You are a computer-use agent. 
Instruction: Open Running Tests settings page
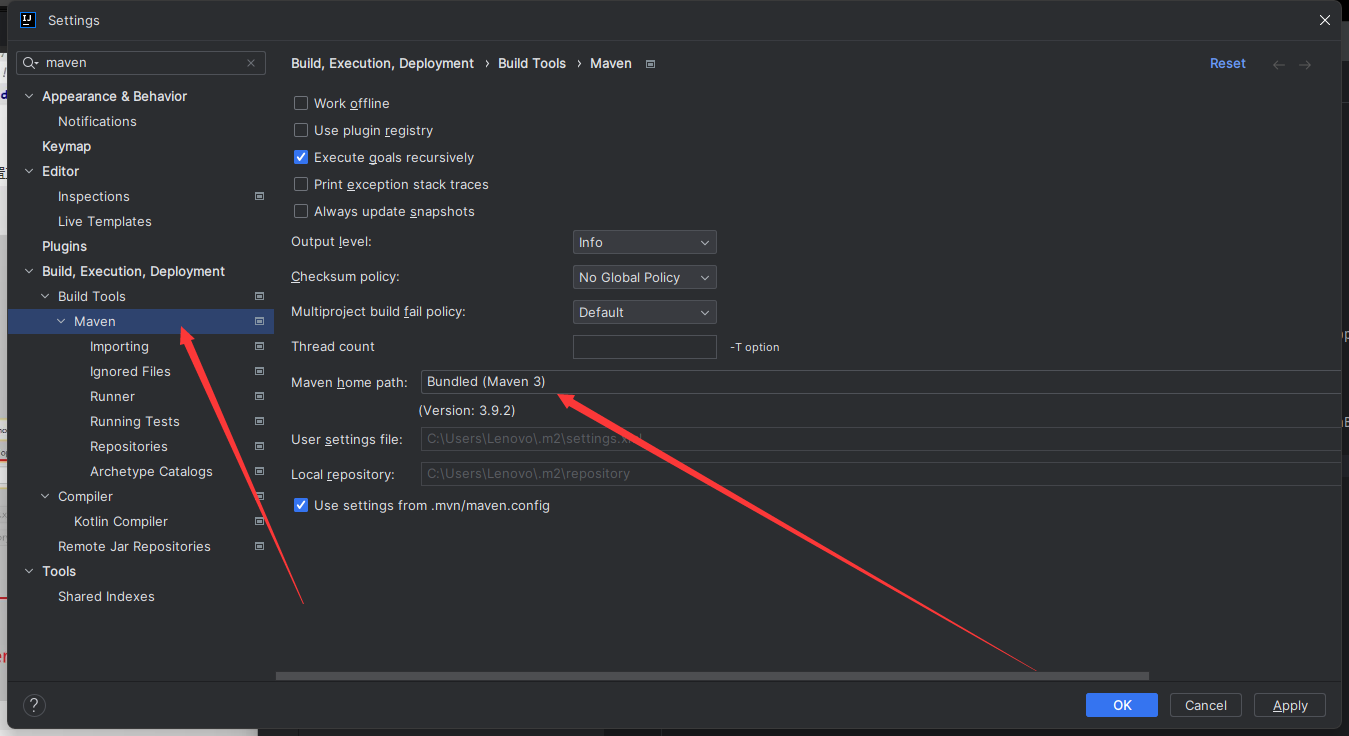click(x=135, y=421)
